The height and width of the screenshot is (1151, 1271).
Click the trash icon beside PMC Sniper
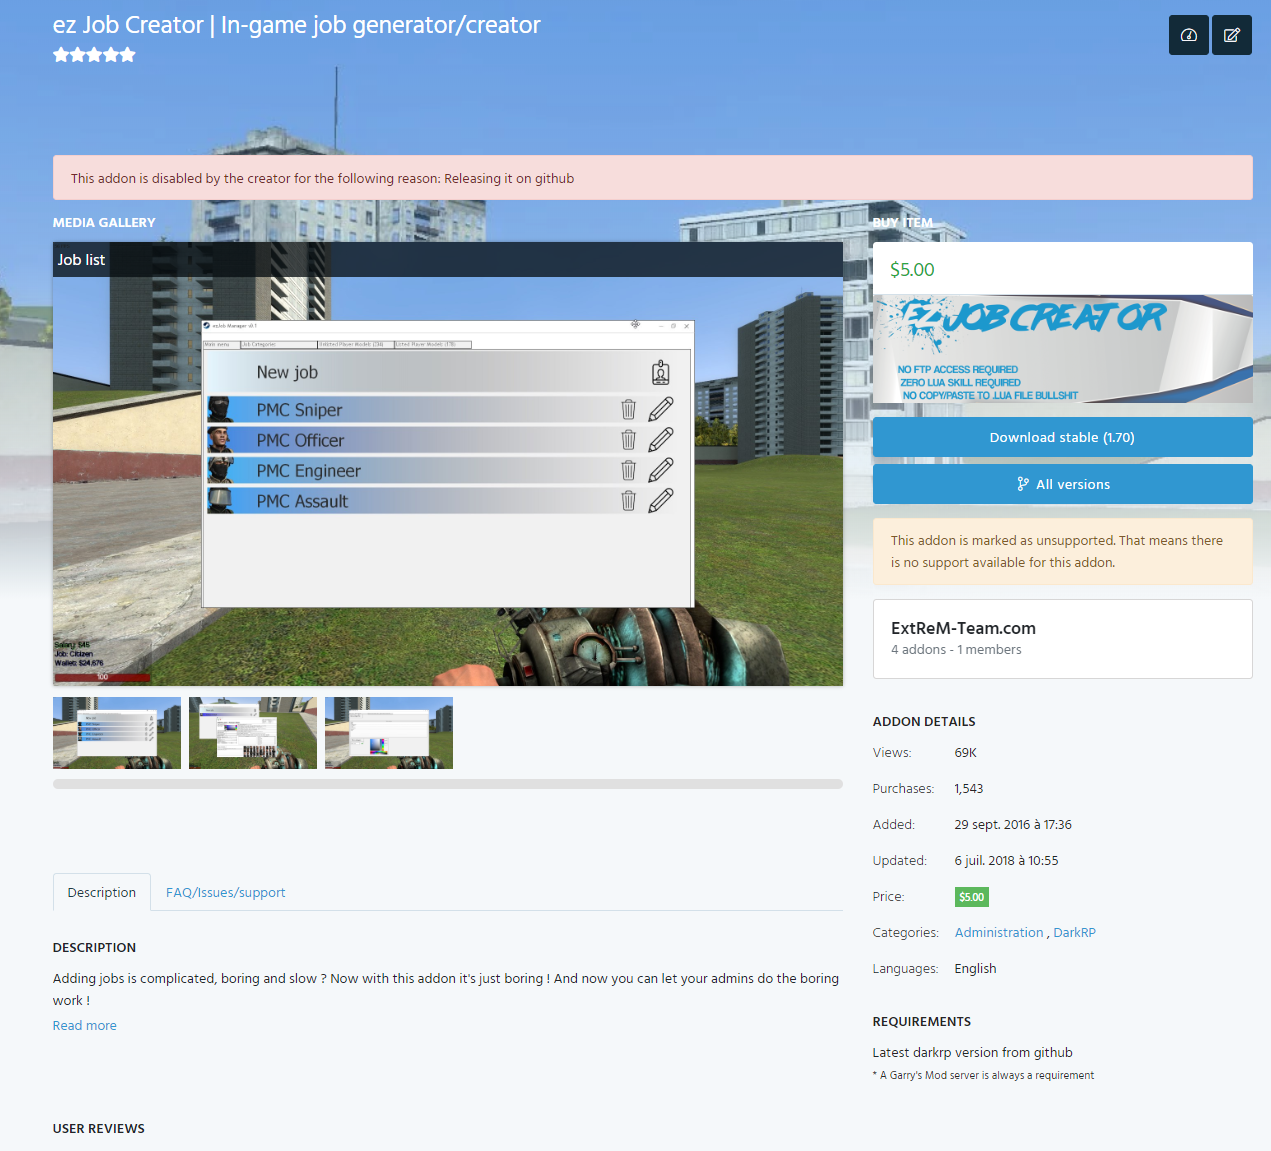(628, 409)
